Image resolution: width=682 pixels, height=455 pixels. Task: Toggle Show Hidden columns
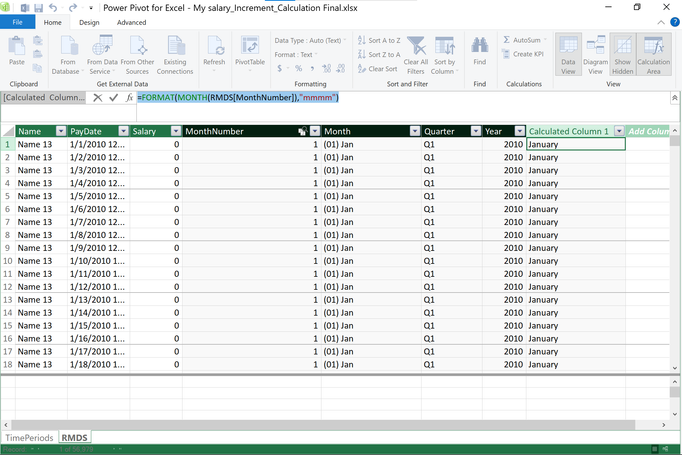(x=622, y=55)
